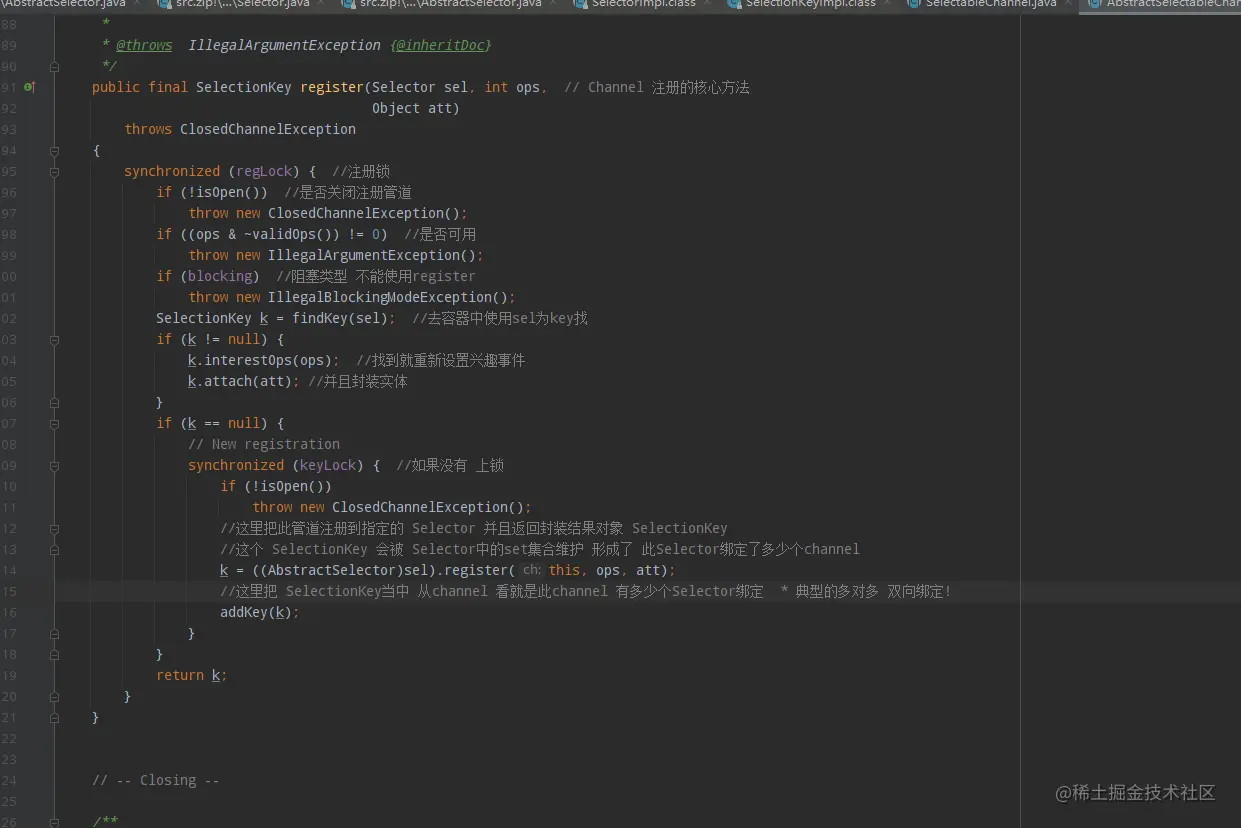
Task: Click '//阻塞类型 不能使用register' comment
Action: pyautogui.click(x=376, y=276)
